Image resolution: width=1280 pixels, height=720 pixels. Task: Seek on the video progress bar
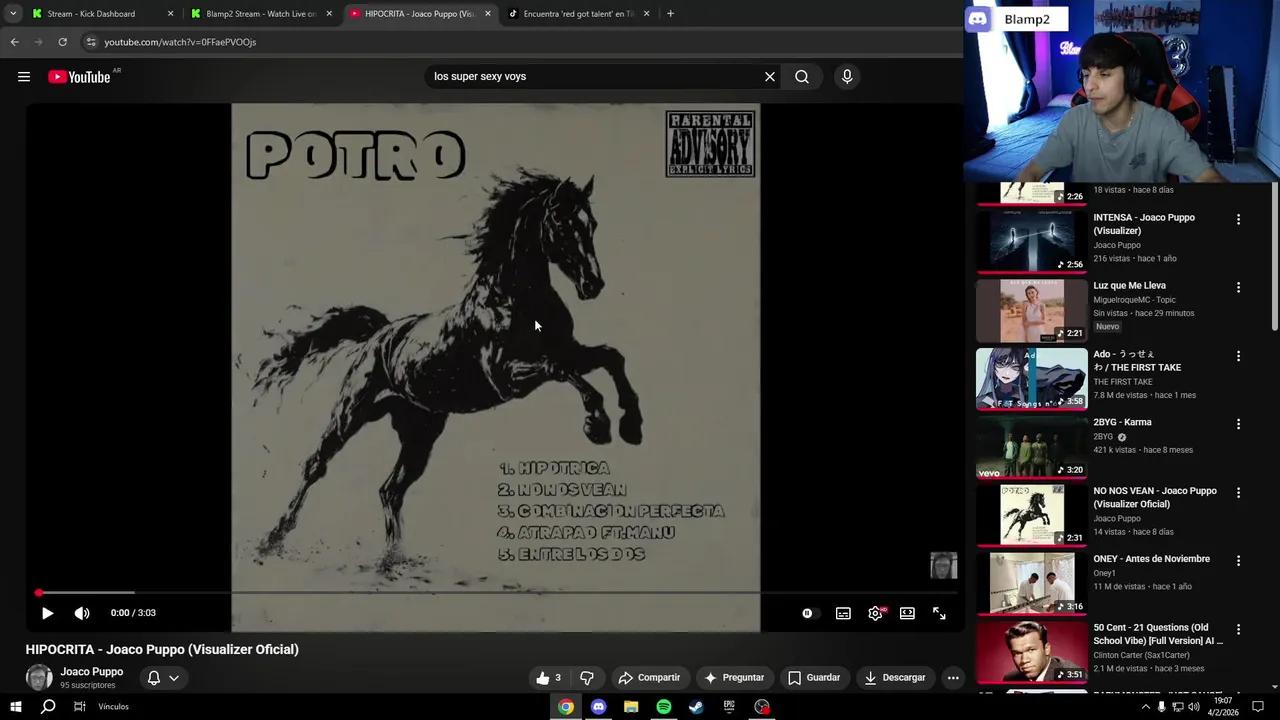pos(496,593)
